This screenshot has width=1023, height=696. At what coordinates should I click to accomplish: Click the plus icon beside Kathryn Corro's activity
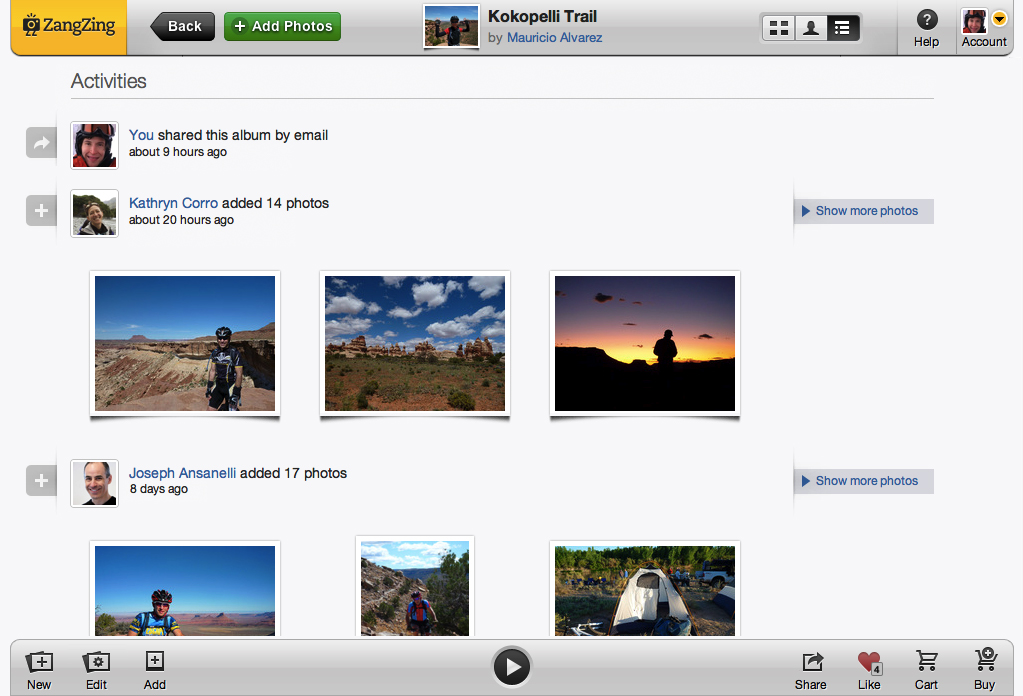[x=41, y=211]
